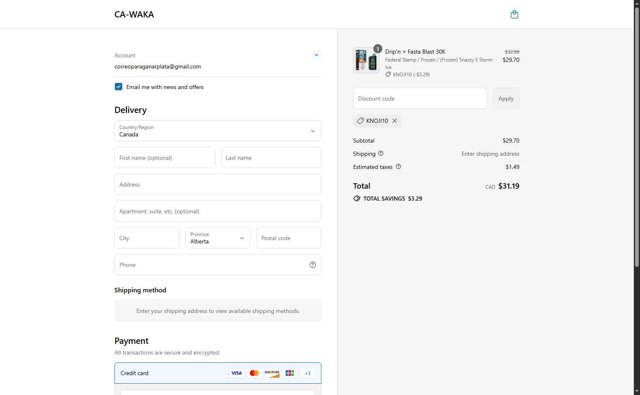Click the Payment section heading

[131, 341]
